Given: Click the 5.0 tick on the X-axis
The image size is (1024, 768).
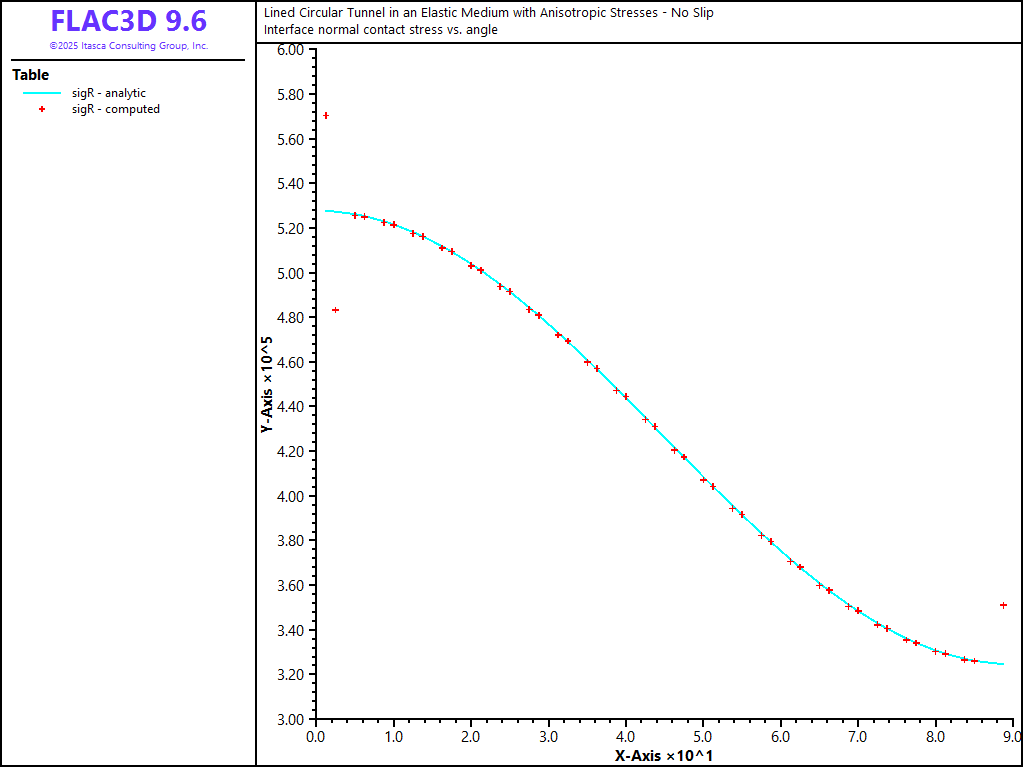Looking at the screenshot, I should [703, 737].
